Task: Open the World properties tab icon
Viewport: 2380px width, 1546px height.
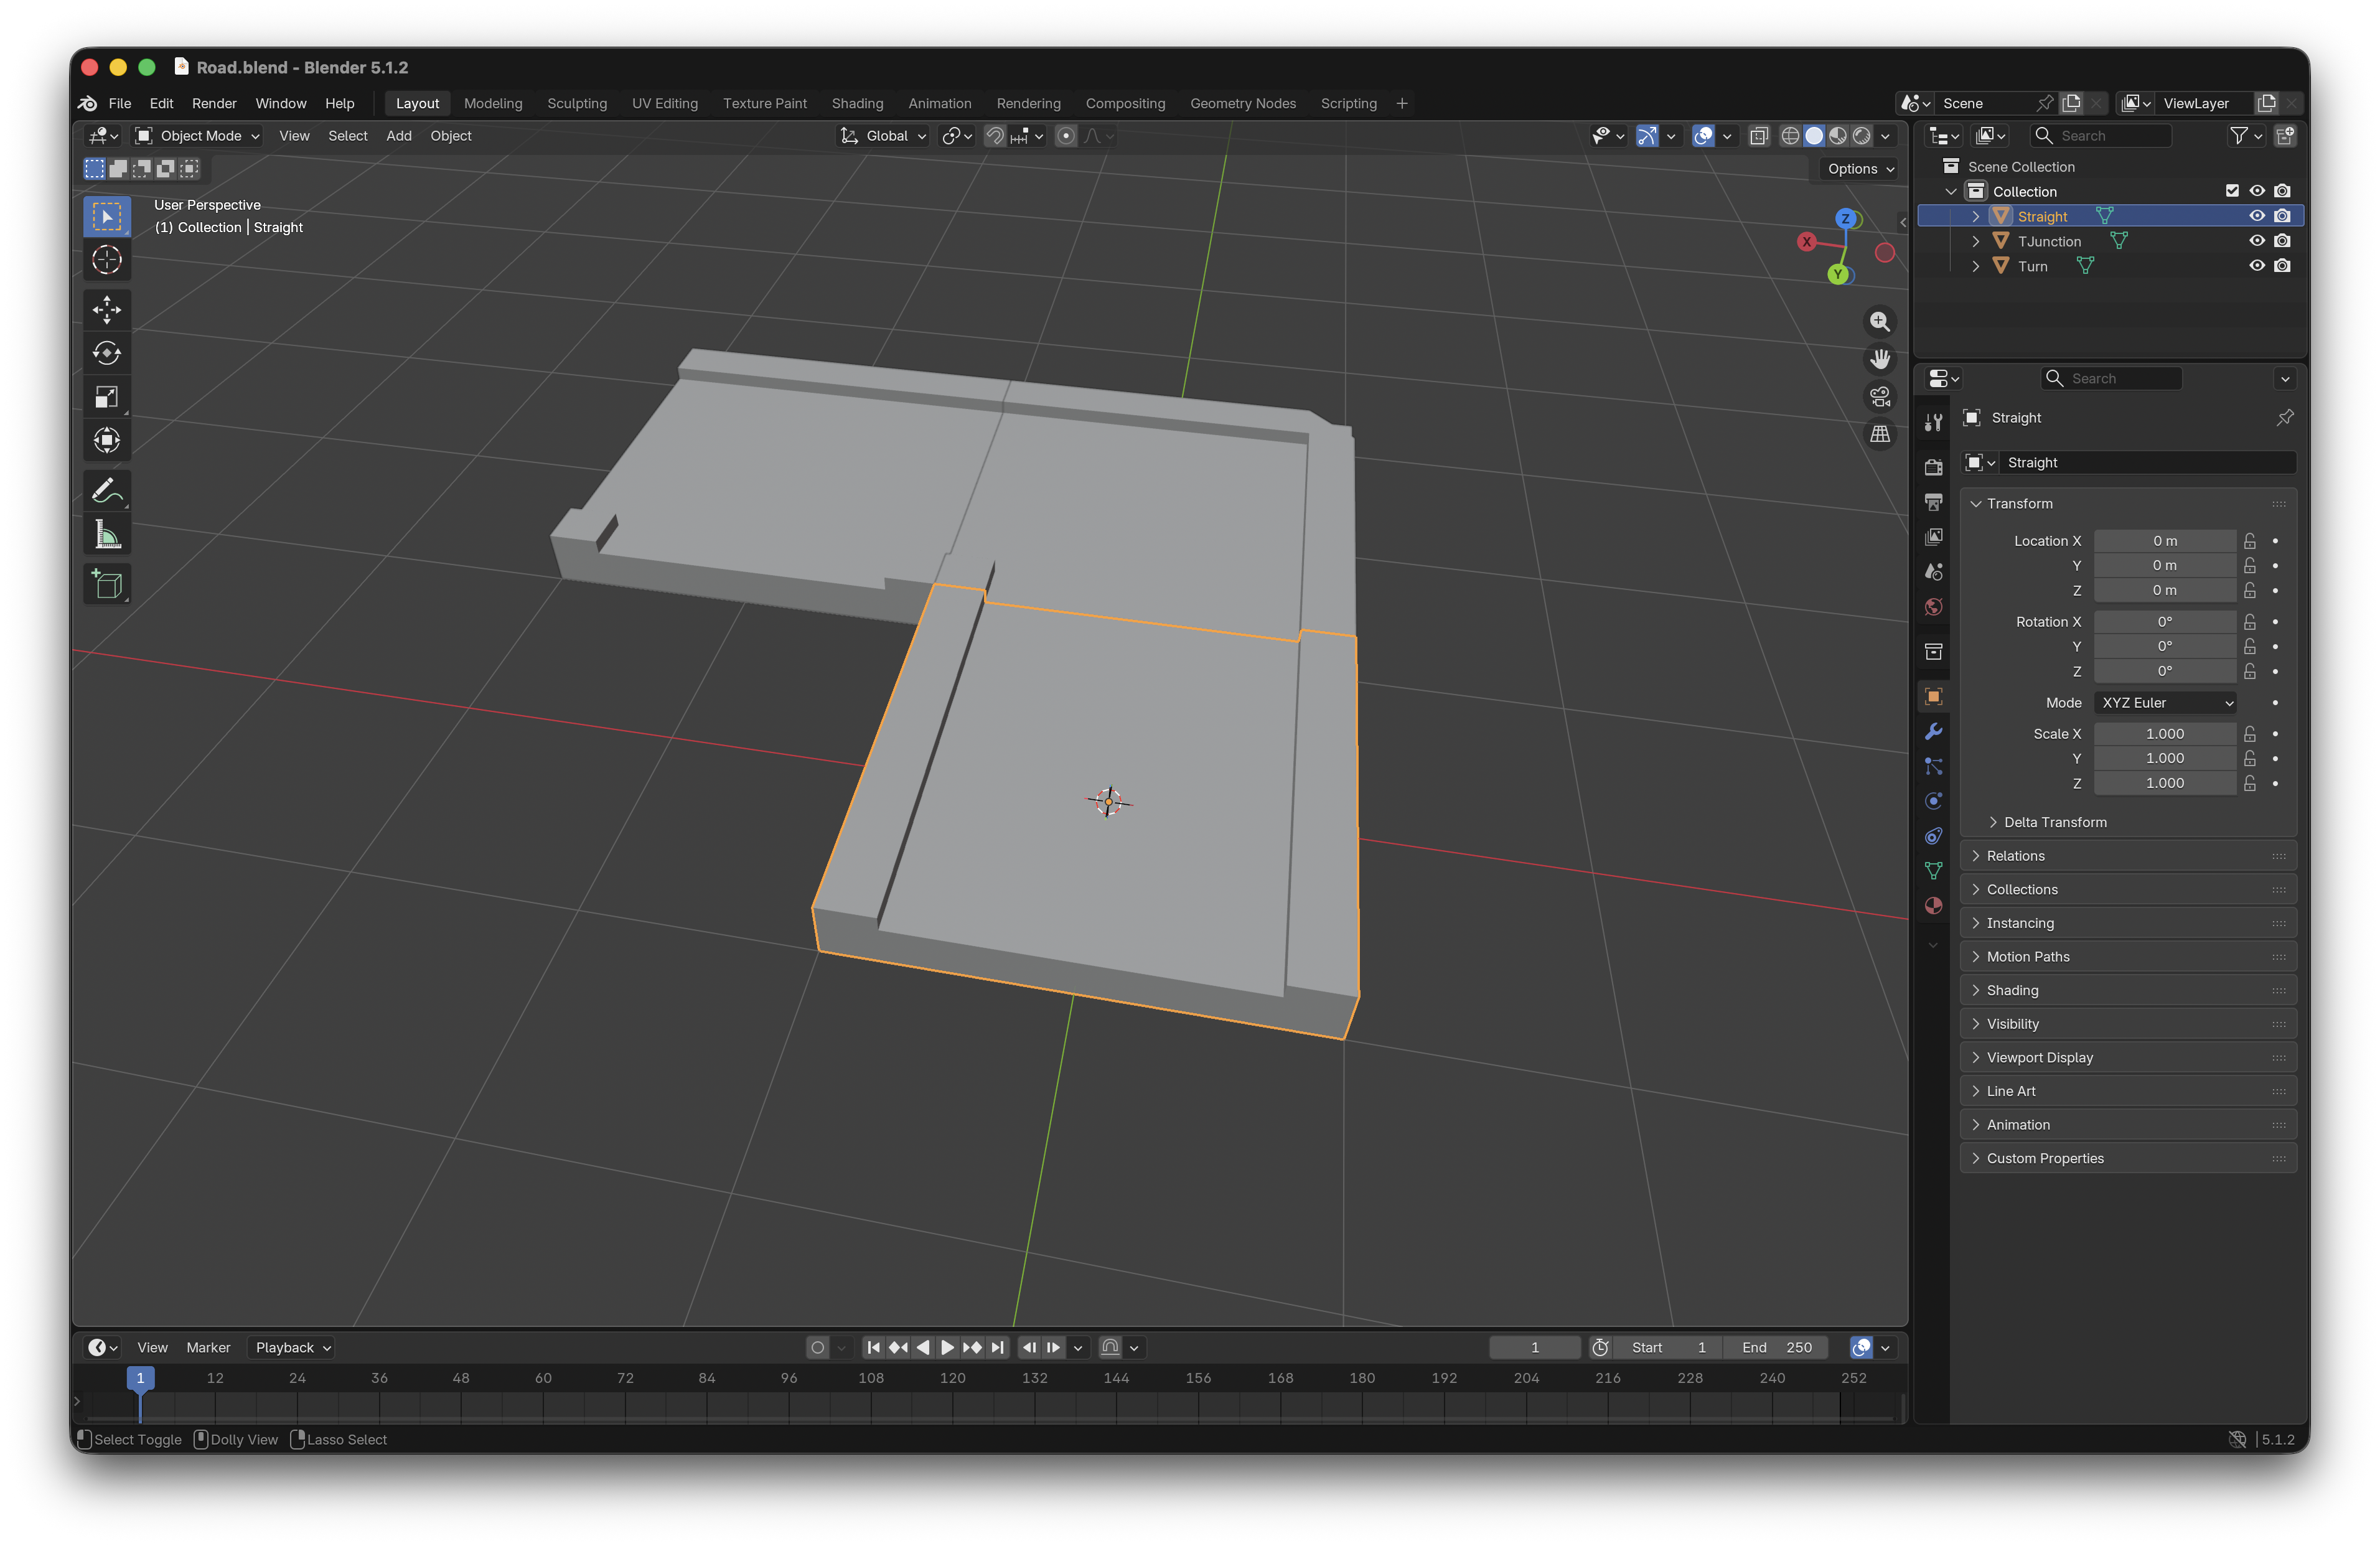Action: click(x=1934, y=607)
